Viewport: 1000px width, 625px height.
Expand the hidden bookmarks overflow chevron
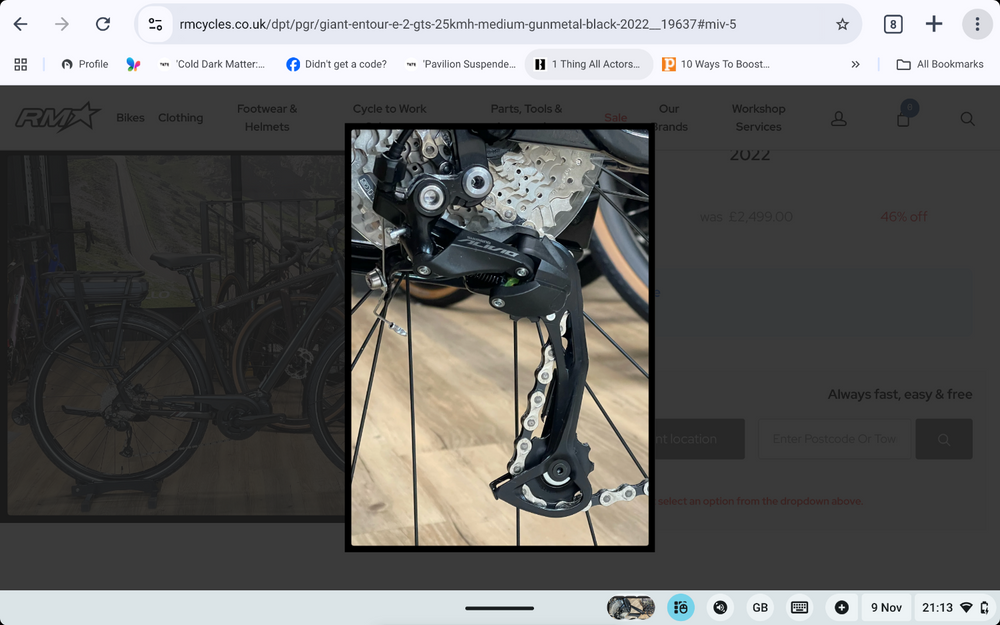pyautogui.click(x=855, y=64)
